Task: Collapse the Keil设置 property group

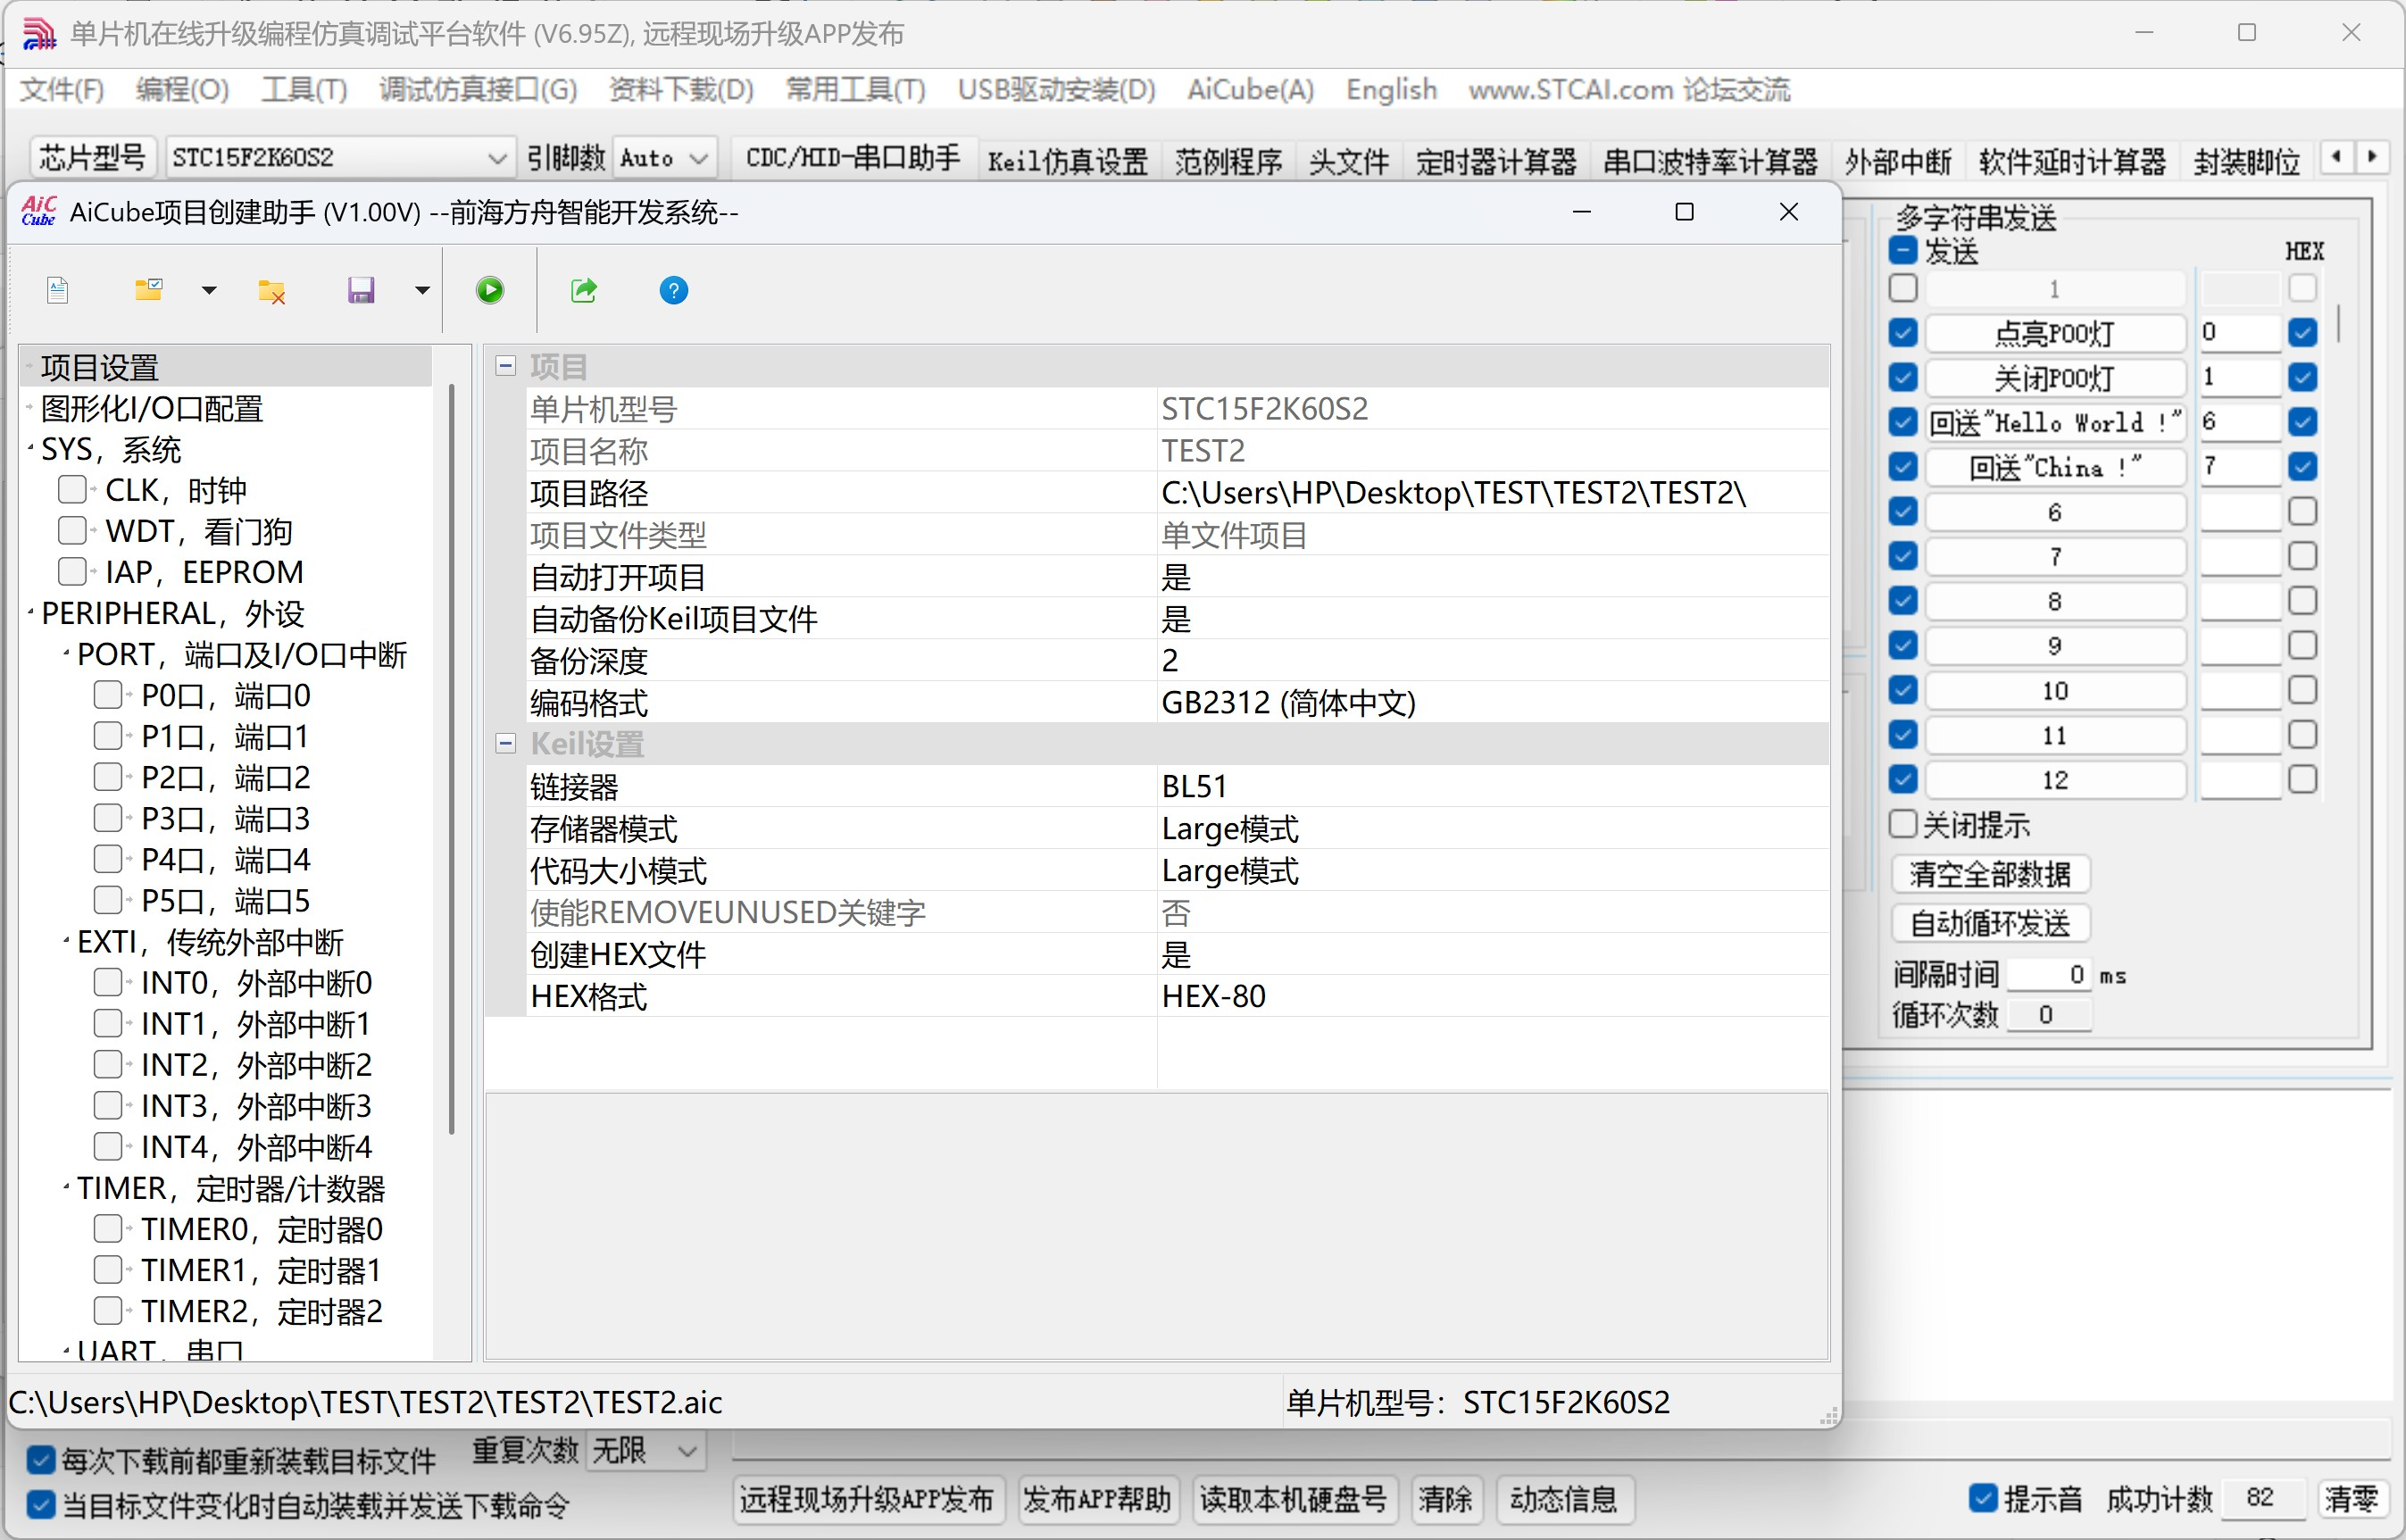Action: coord(506,743)
